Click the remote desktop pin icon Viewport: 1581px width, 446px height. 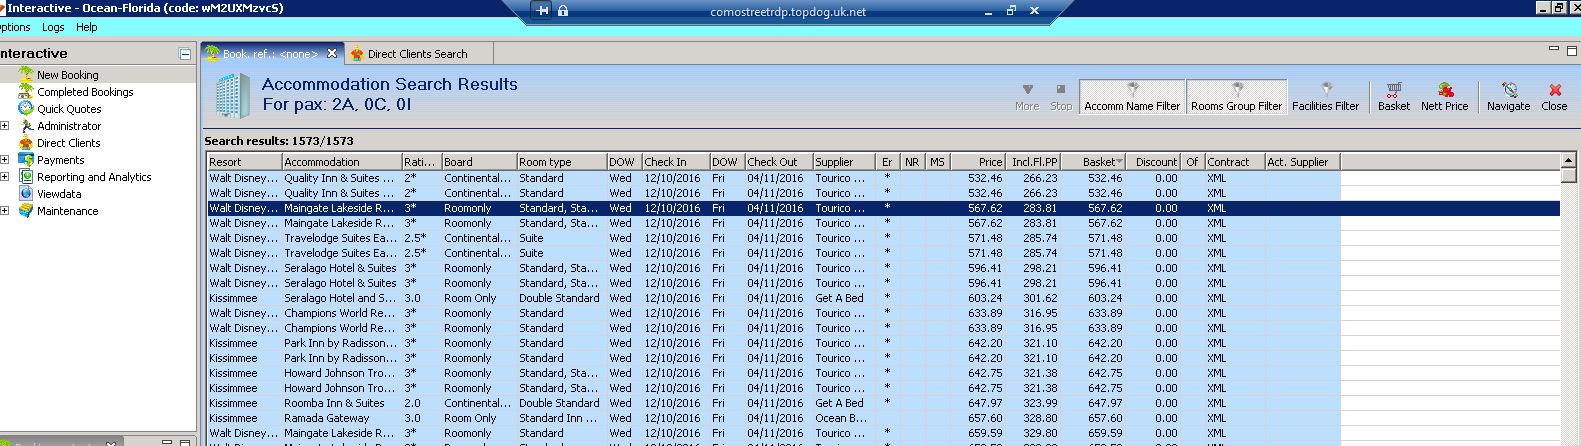542,11
